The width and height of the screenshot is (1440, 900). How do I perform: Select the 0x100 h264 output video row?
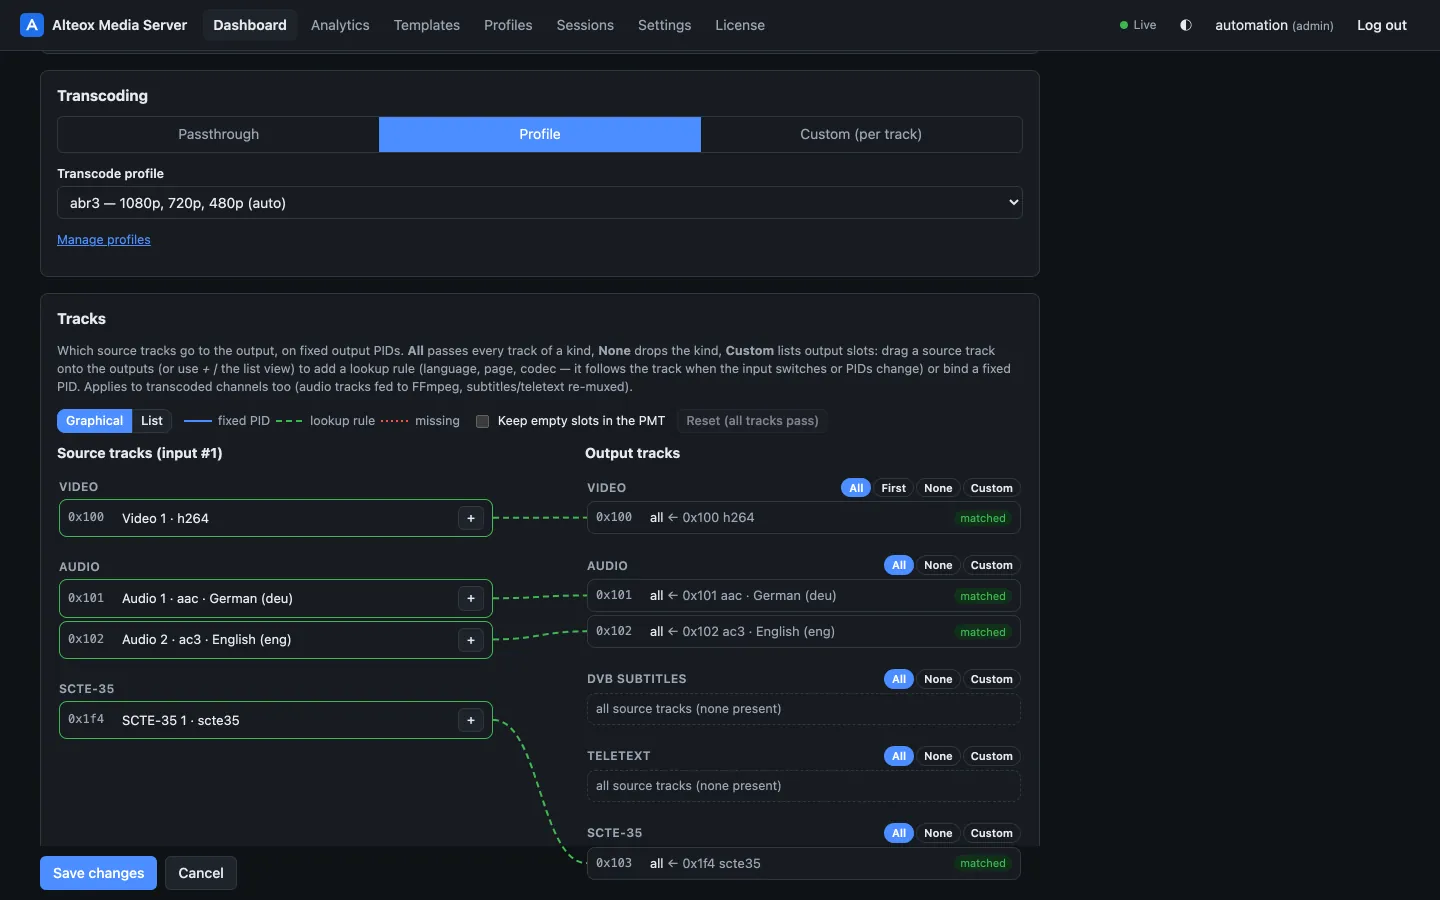(803, 518)
